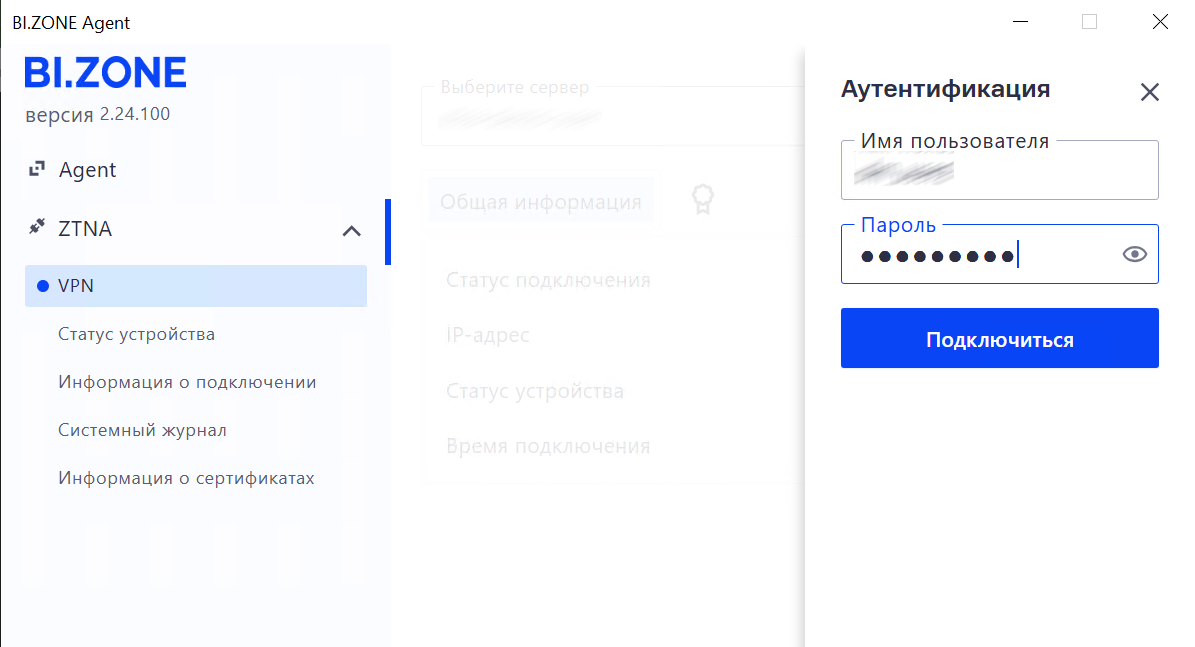The height and width of the screenshot is (647, 1195).
Task: Open Информация о сертификатах page
Action: pos(186,478)
